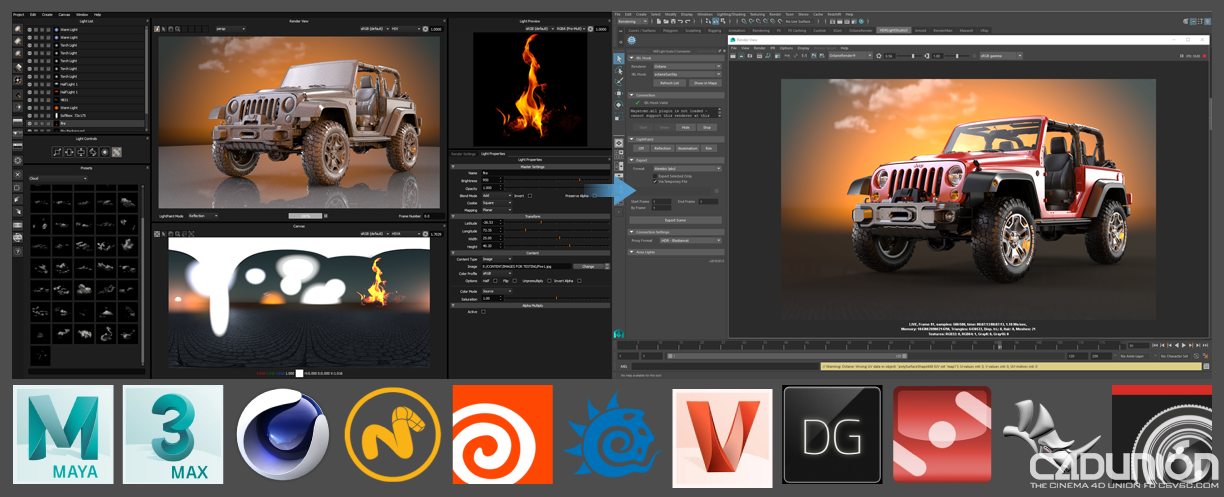This screenshot has height=497, width=1224.
Task: Toggle the Invert Alpha checkbox
Action: tap(581, 281)
